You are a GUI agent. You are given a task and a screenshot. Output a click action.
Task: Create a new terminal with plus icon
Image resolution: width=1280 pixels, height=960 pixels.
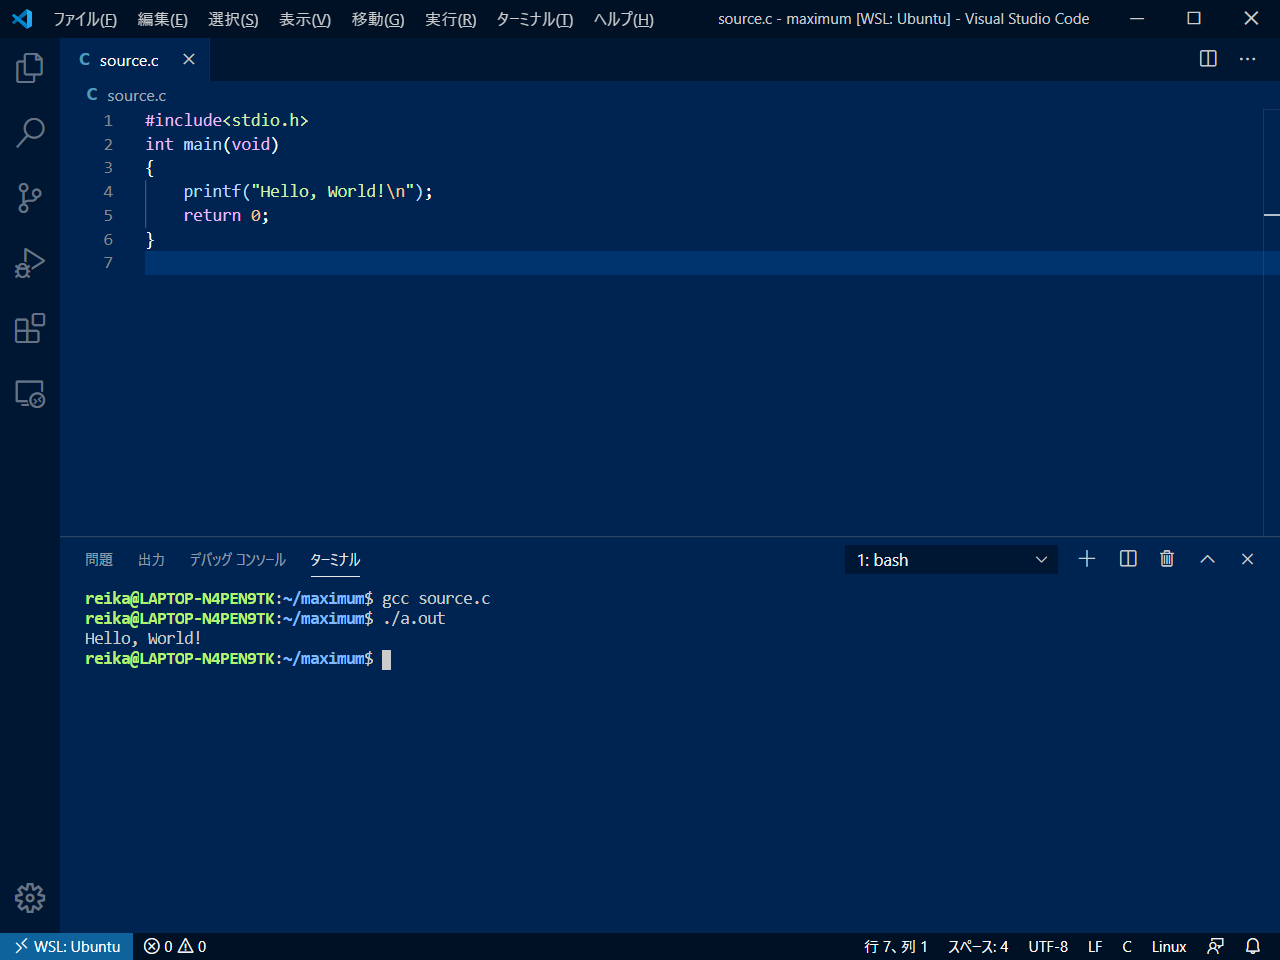(x=1087, y=559)
